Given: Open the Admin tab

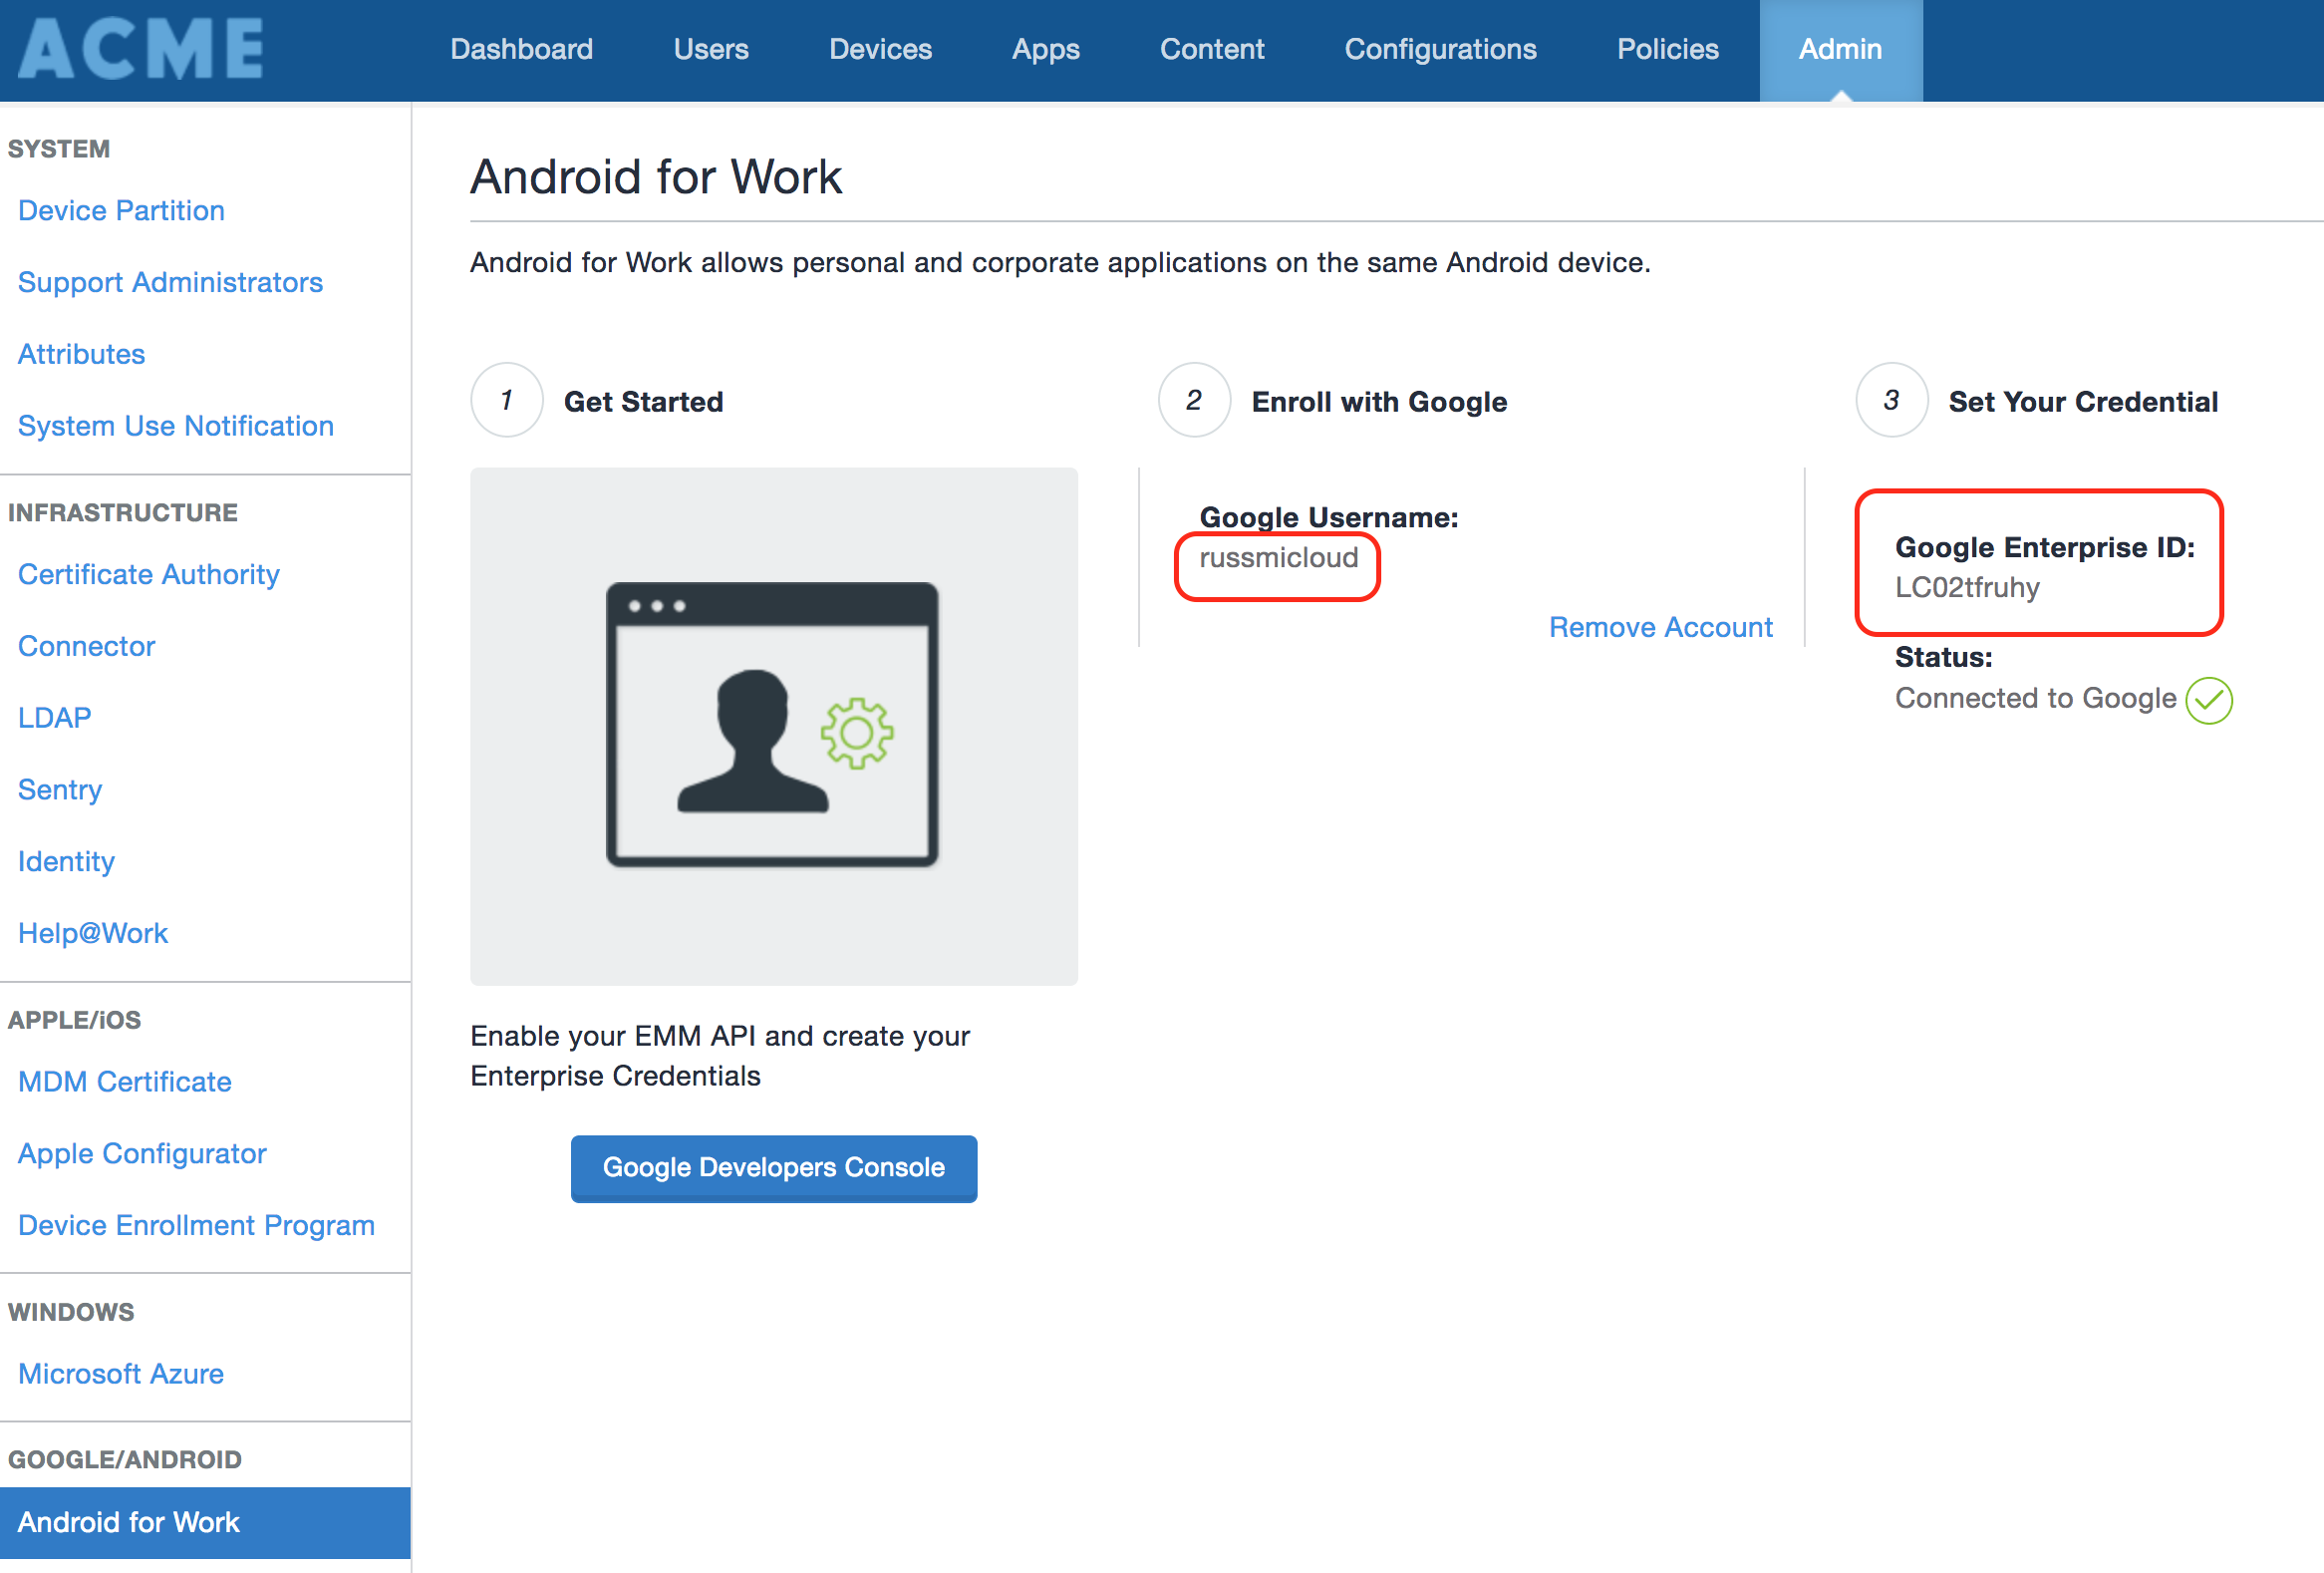Looking at the screenshot, I should (x=1840, y=49).
